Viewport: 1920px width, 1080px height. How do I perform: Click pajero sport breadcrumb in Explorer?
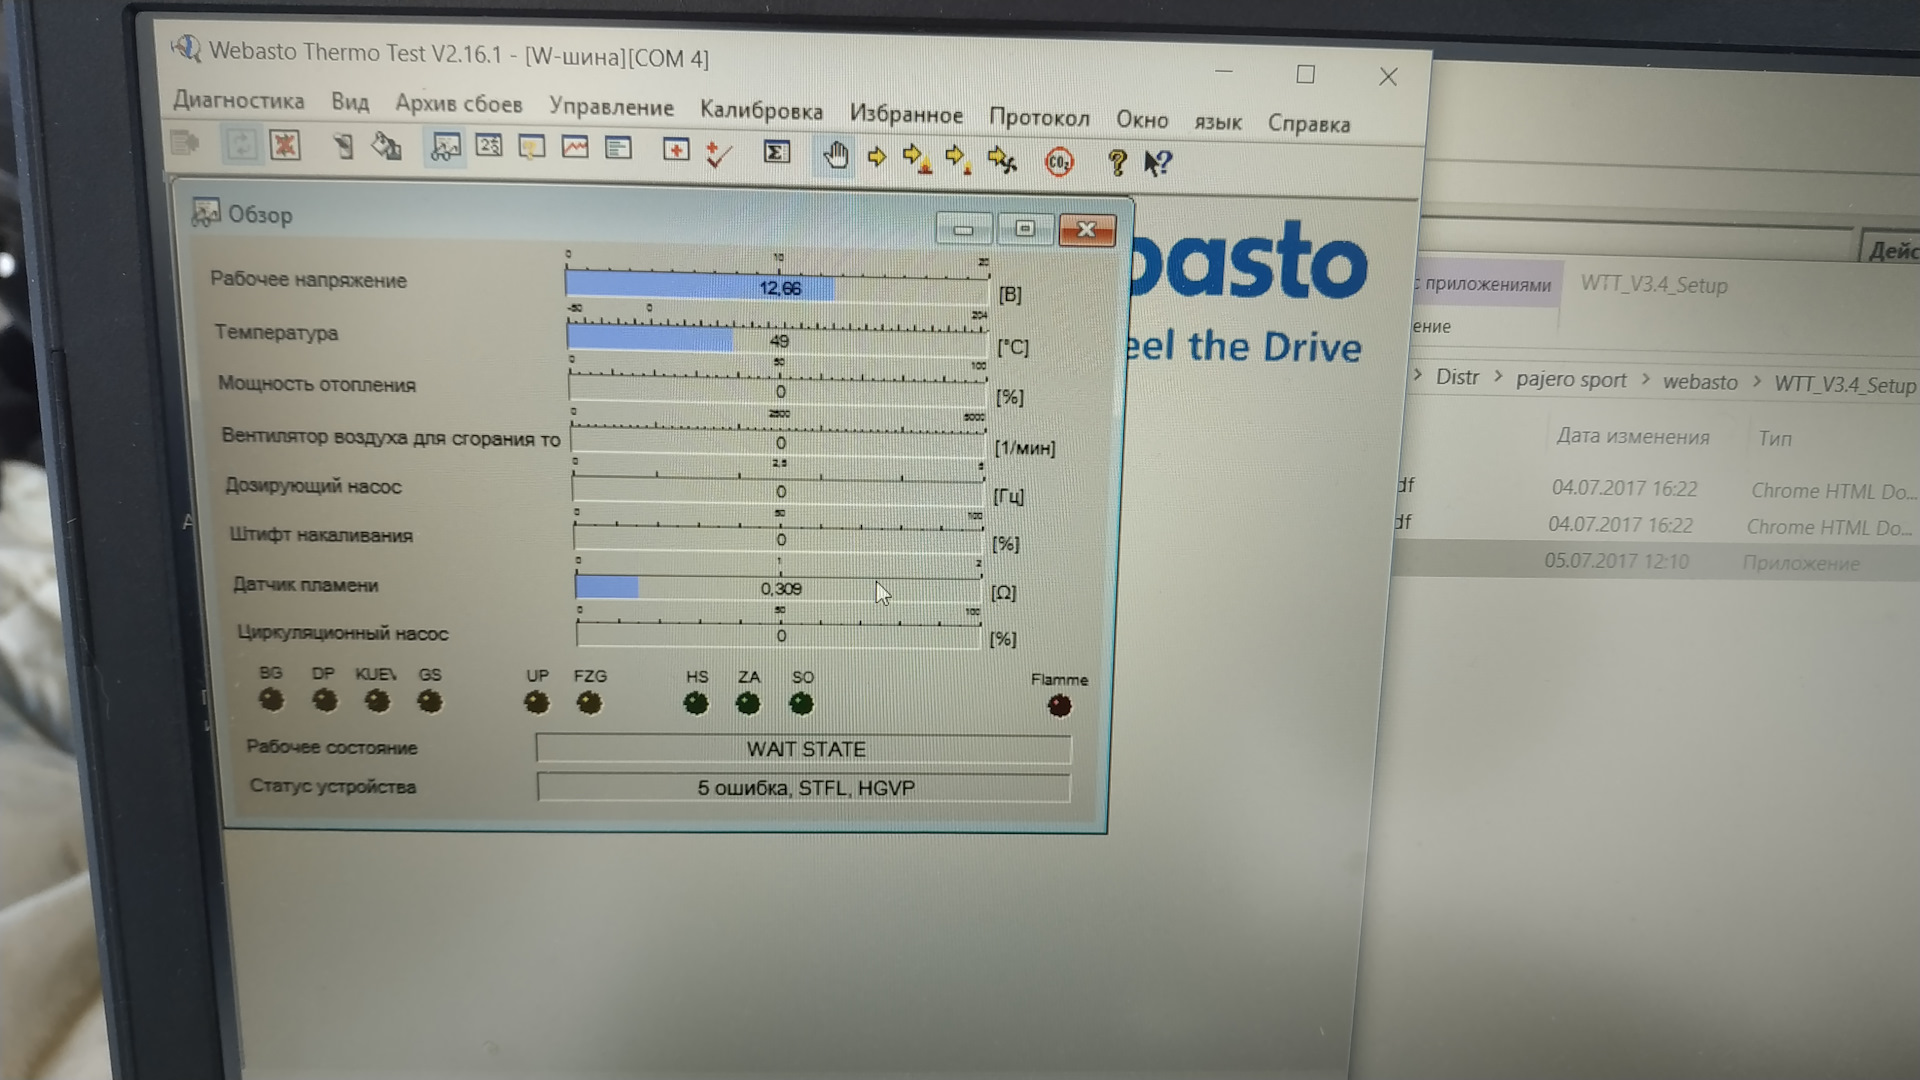pos(1571,380)
